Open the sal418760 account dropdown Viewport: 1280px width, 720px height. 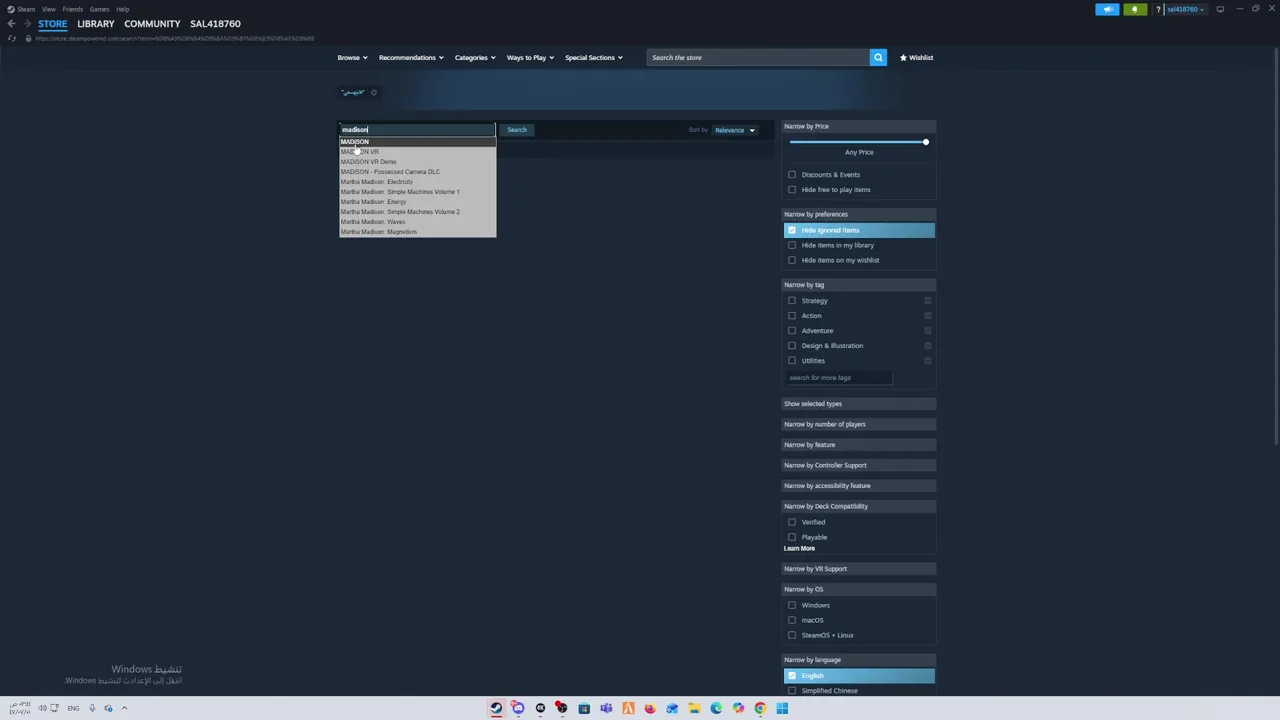click(1185, 9)
